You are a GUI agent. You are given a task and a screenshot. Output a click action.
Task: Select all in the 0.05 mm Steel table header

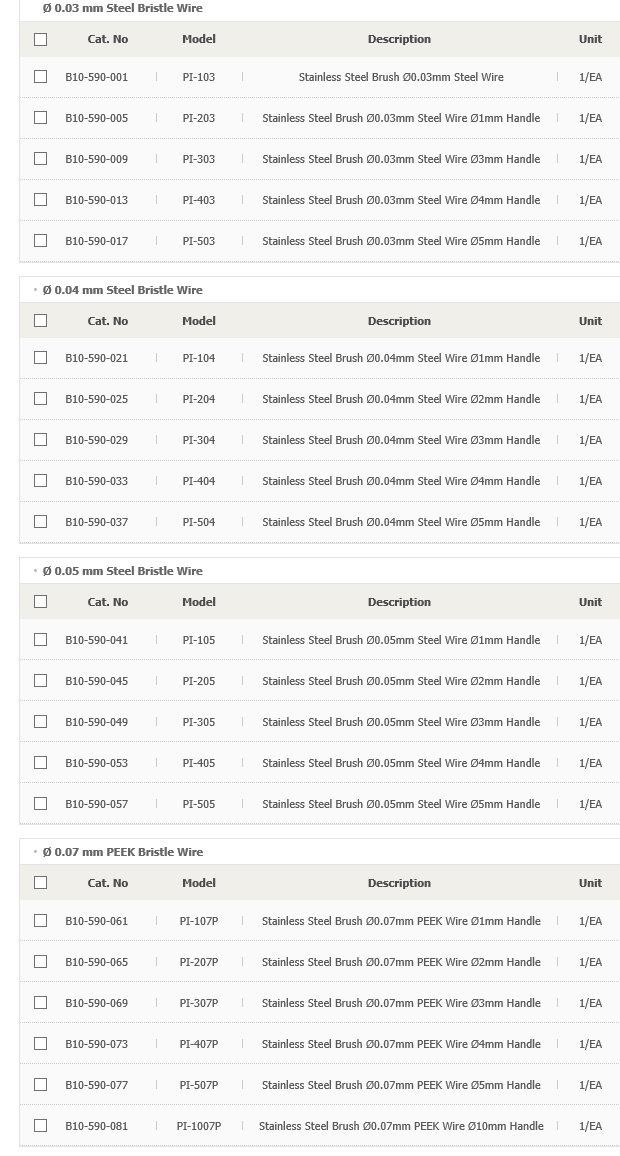(41, 602)
